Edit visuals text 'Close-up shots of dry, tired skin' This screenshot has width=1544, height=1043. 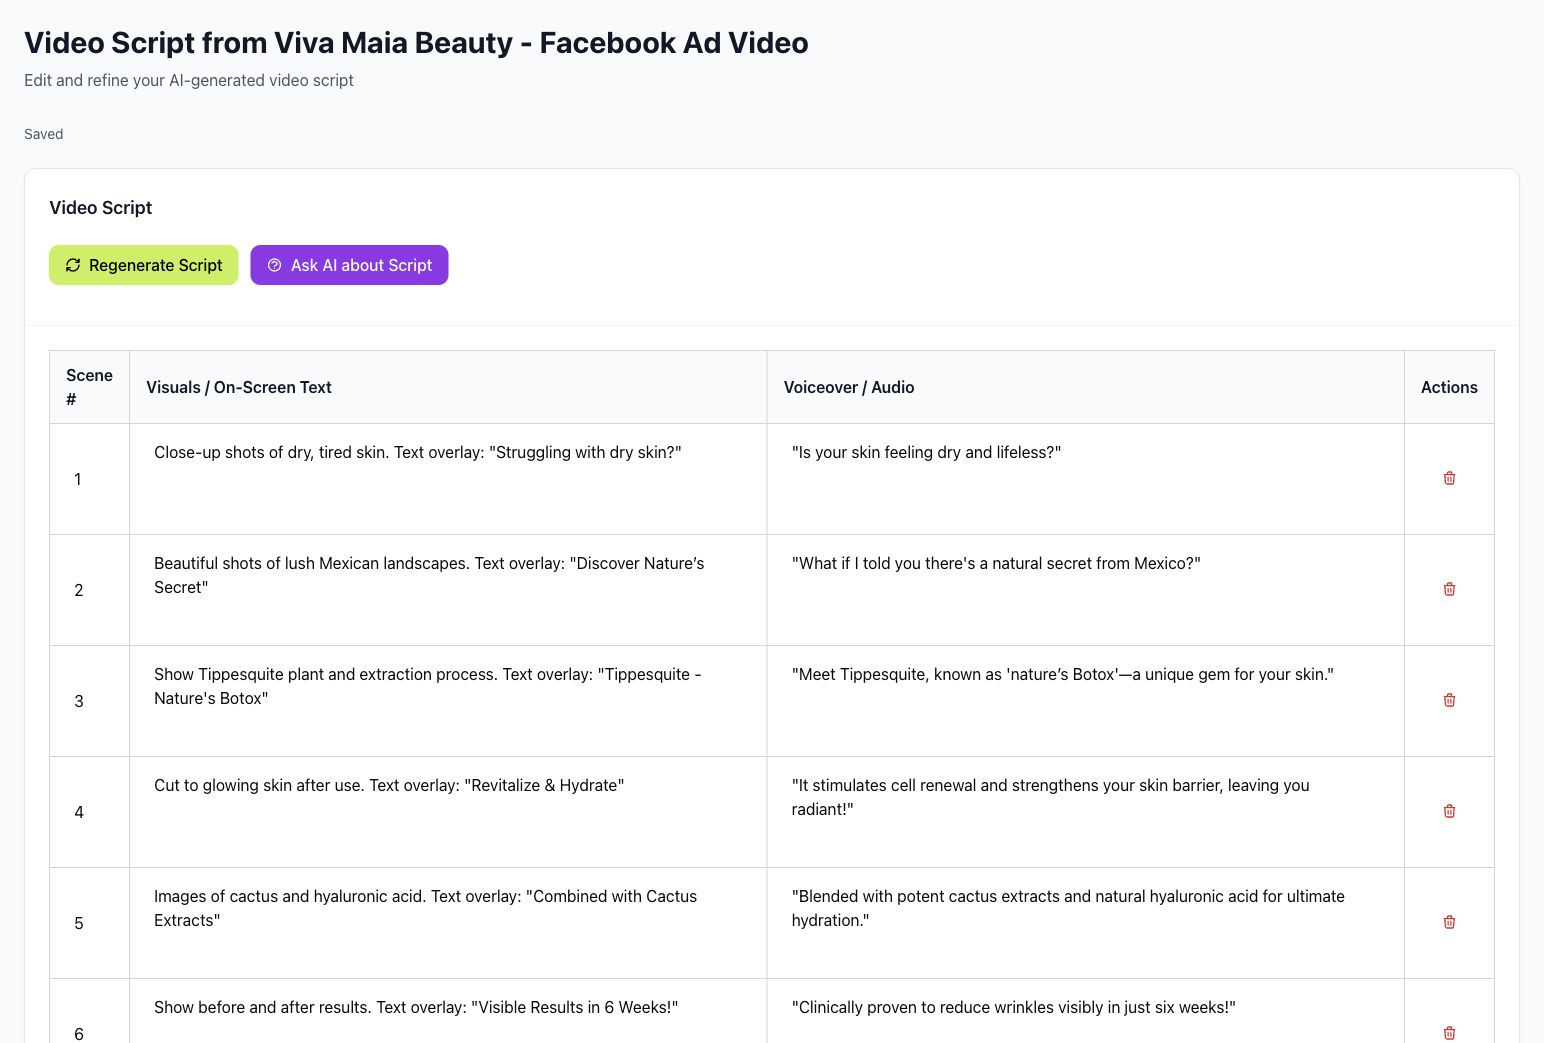click(x=448, y=478)
